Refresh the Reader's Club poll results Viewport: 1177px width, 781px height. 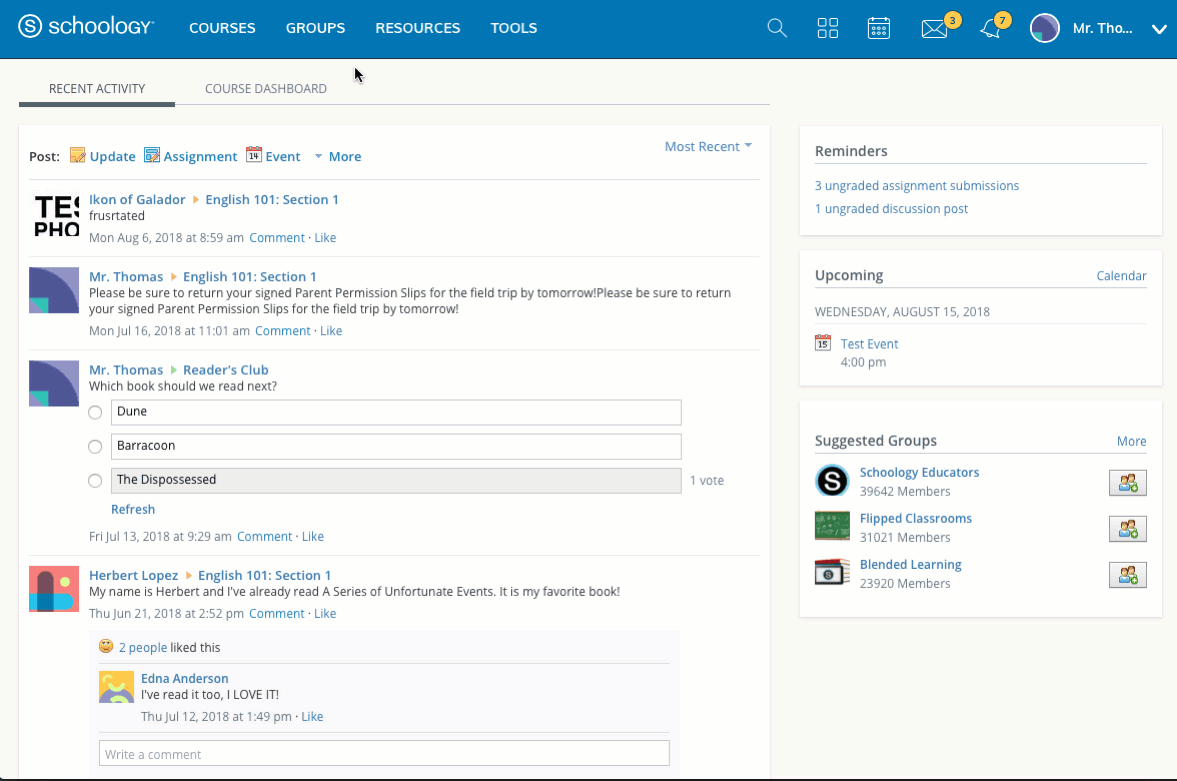click(133, 509)
